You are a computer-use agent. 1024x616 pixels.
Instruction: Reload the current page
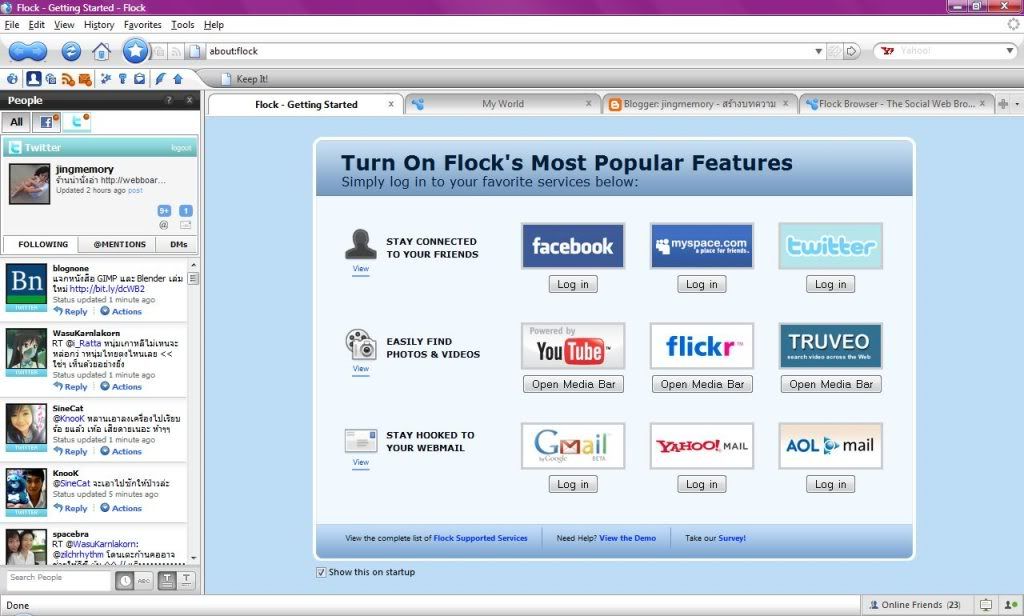(71, 51)
